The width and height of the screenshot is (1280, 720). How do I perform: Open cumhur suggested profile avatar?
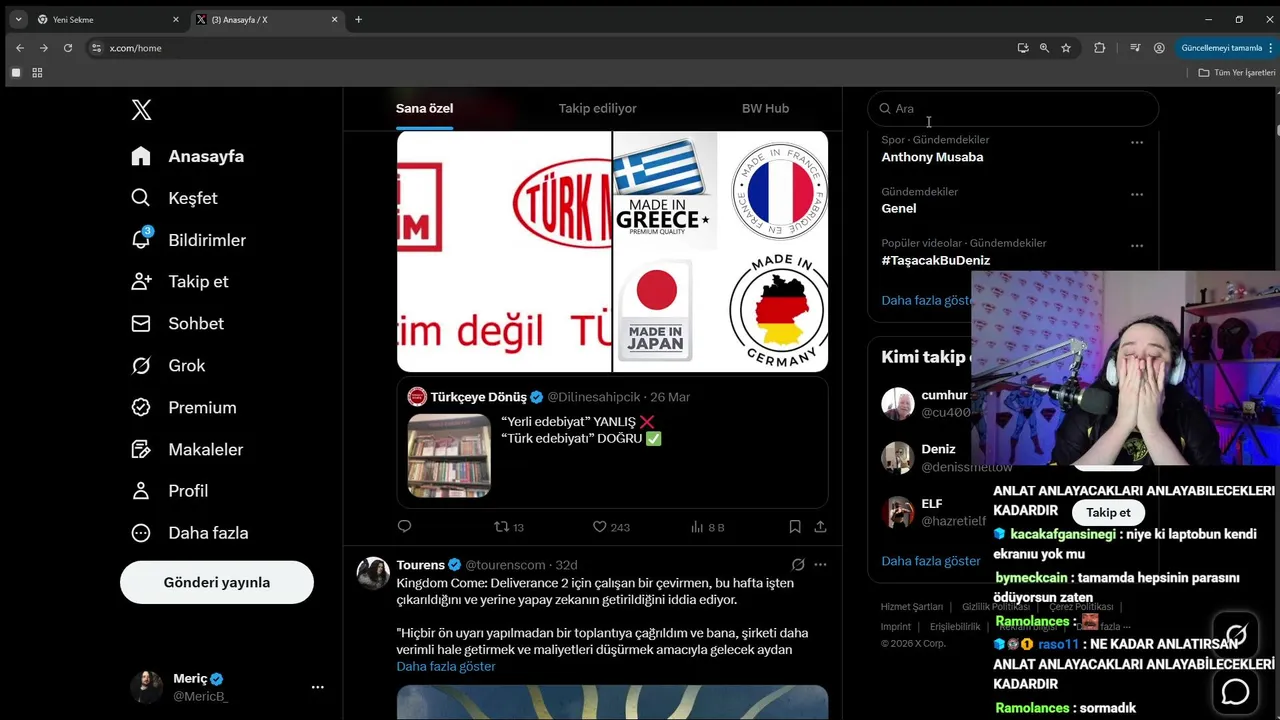898,404
